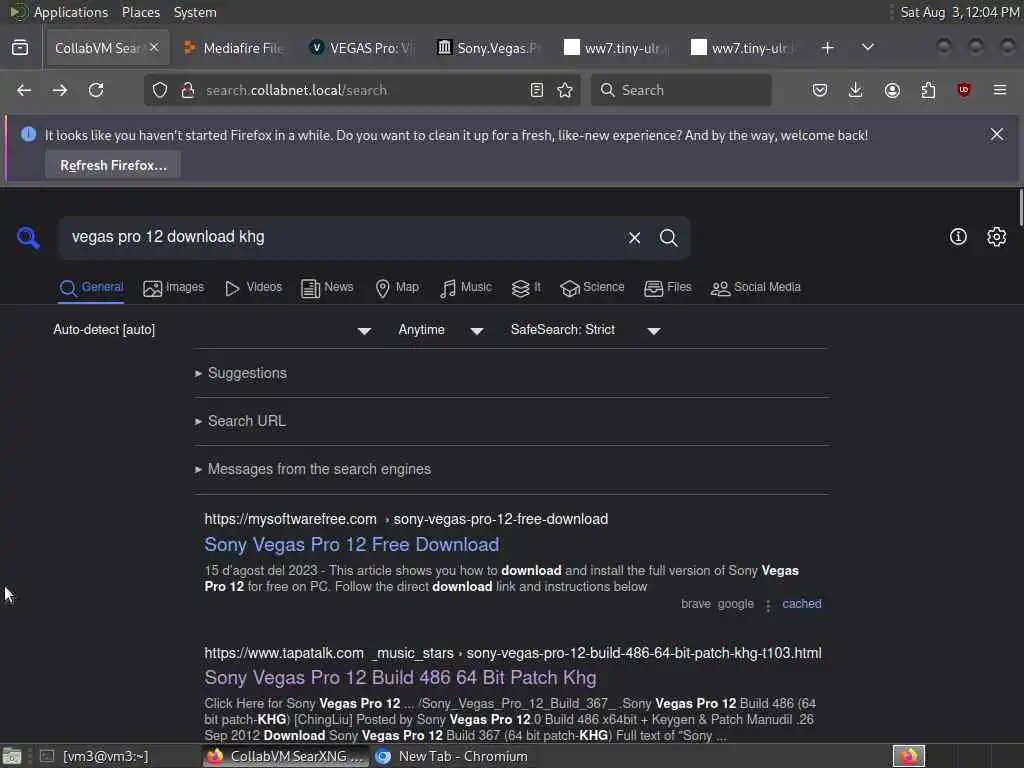This screenshot has width=1024, height=768.
Task: Switch to the VEGAS Pro tab
Action: [x=362, y=48]
